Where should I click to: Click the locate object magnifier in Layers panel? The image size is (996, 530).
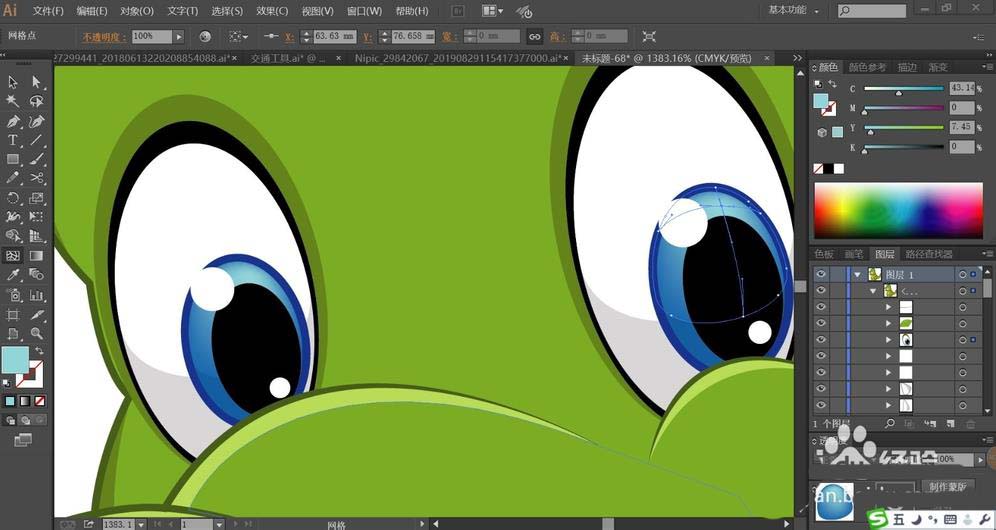(x=890, y=423)
